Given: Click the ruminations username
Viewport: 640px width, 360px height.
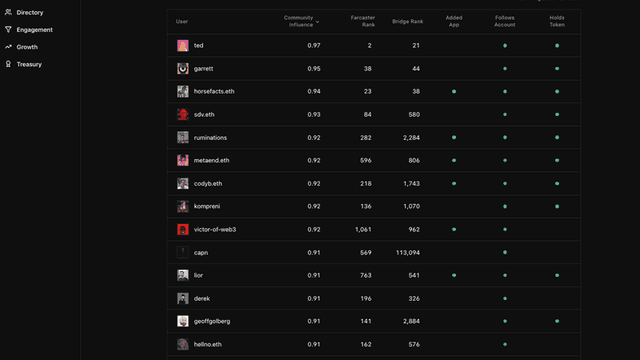Looking at the screenshot, I should [210, 138].
